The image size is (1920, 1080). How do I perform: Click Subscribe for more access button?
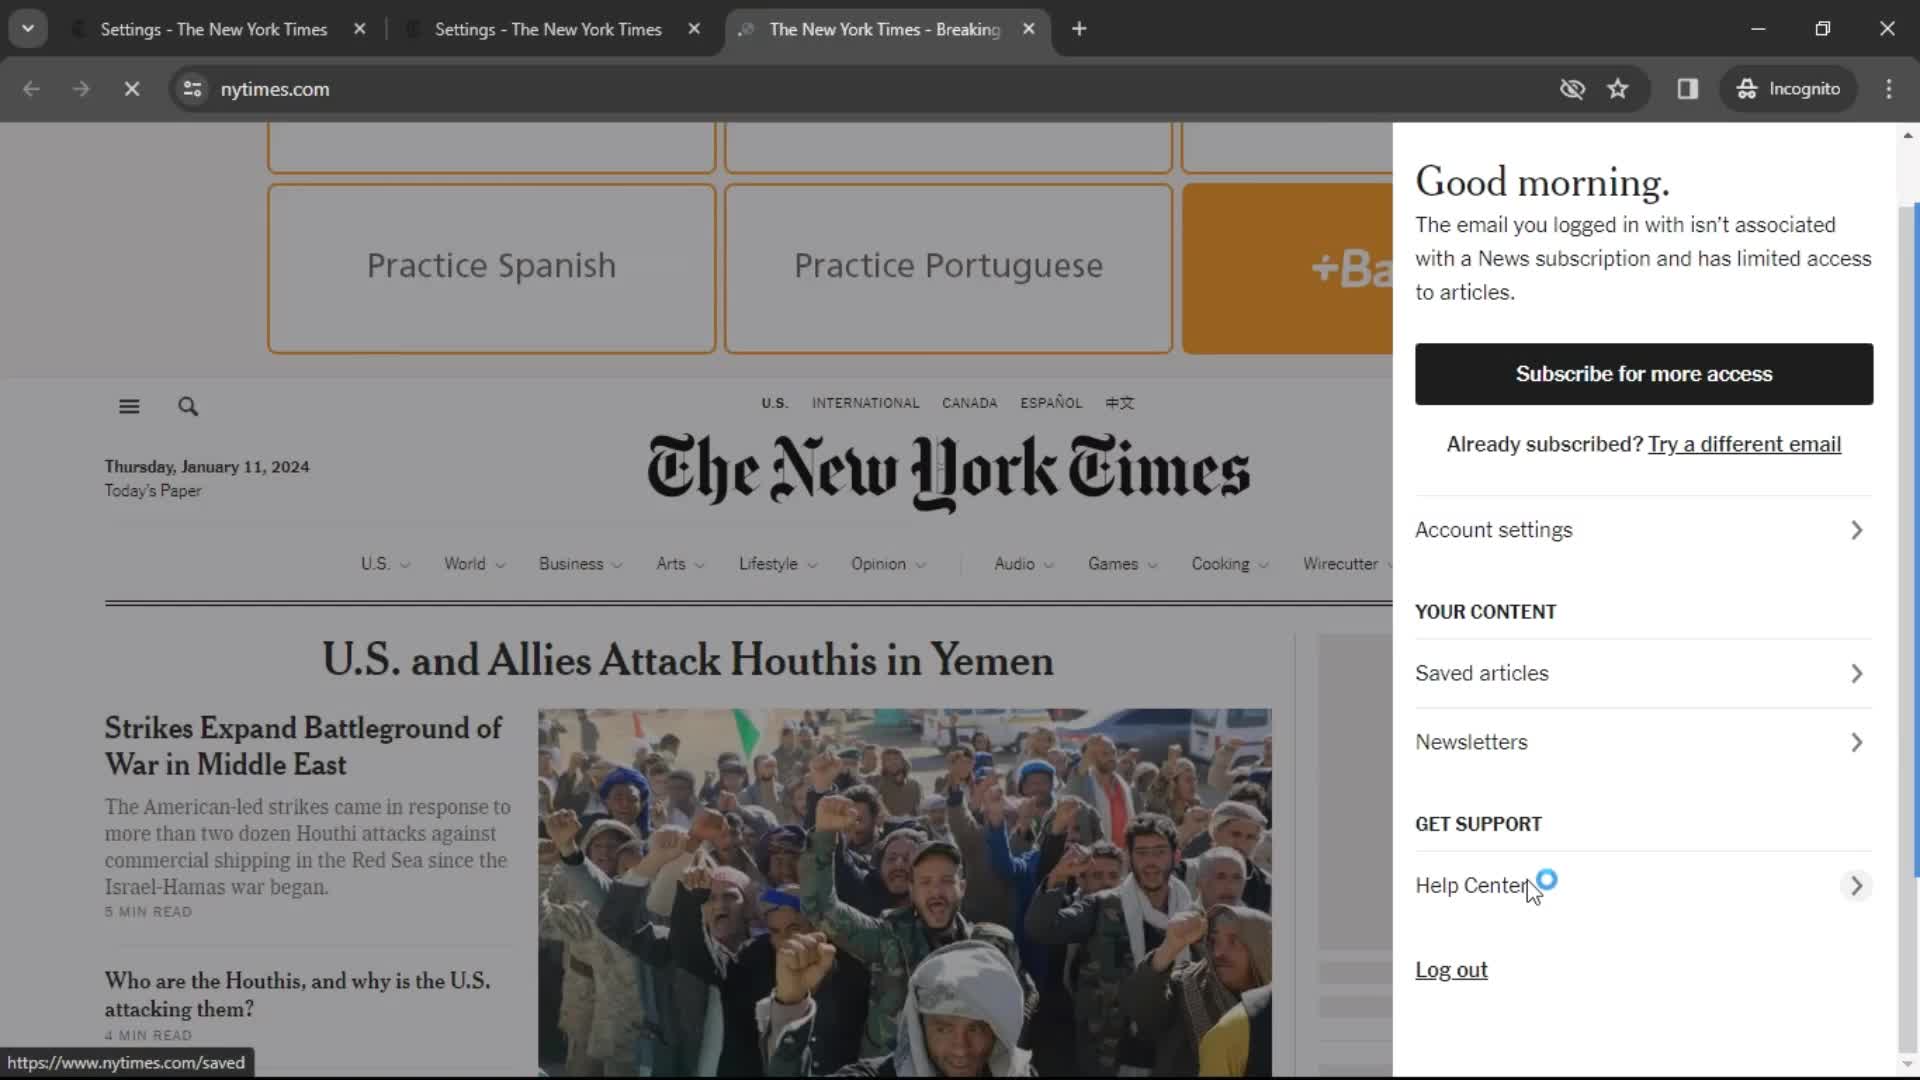tap(1644, 373)
